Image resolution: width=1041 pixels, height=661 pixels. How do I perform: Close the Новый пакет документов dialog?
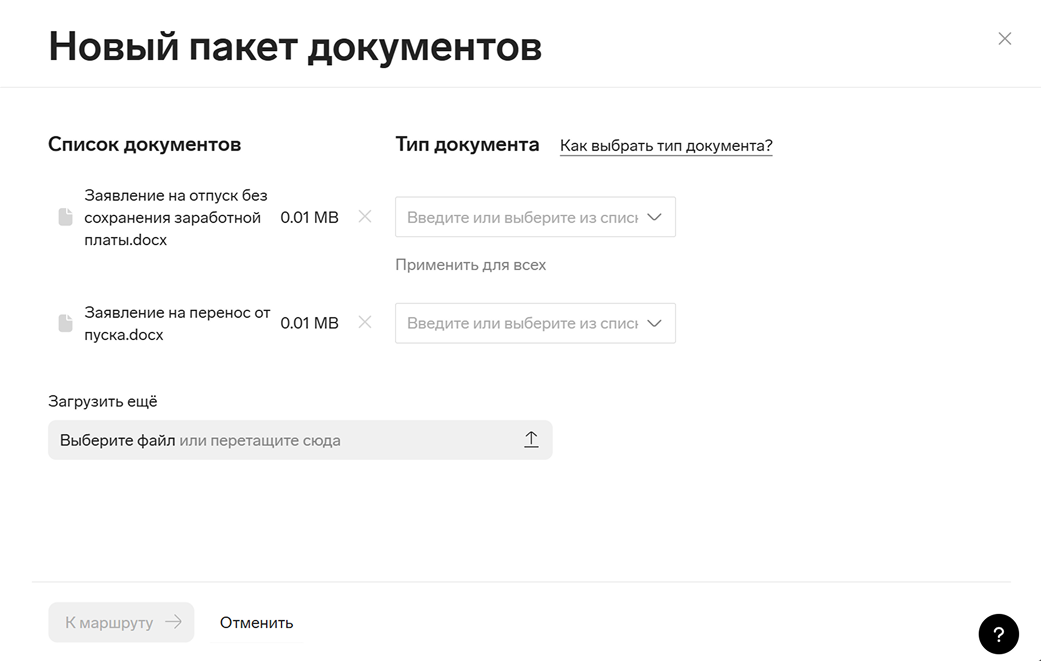click(1004, 39)
